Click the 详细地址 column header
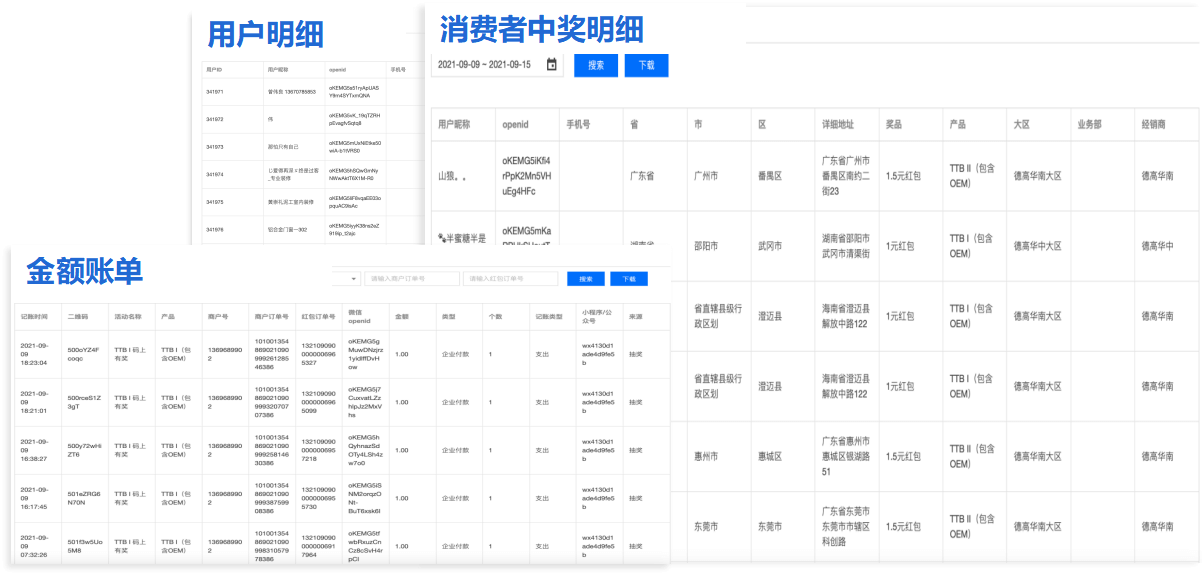 (x=838, y=125)
